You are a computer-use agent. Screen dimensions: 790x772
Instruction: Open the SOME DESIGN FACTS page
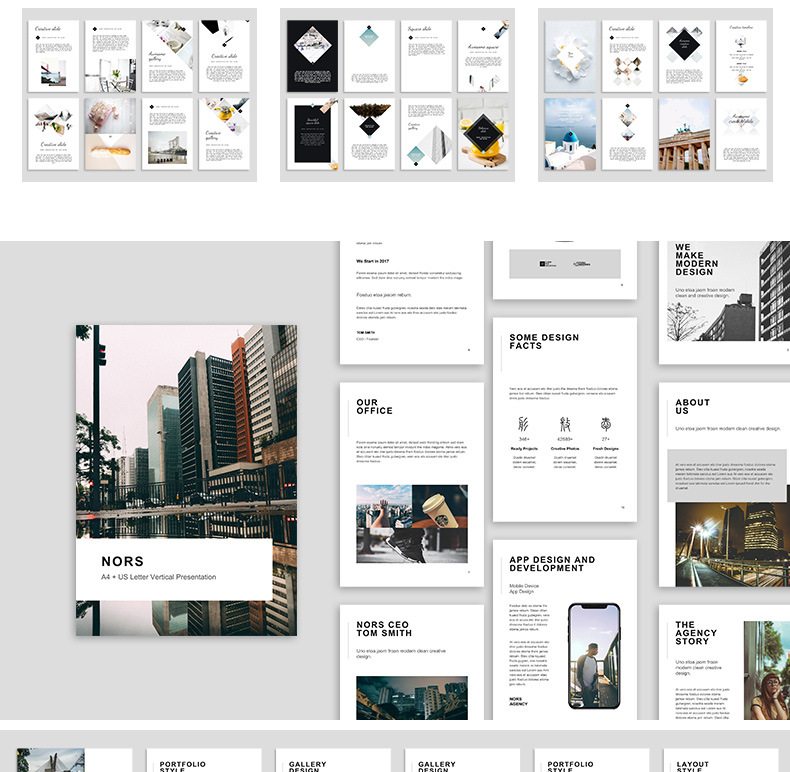[565, 419]
